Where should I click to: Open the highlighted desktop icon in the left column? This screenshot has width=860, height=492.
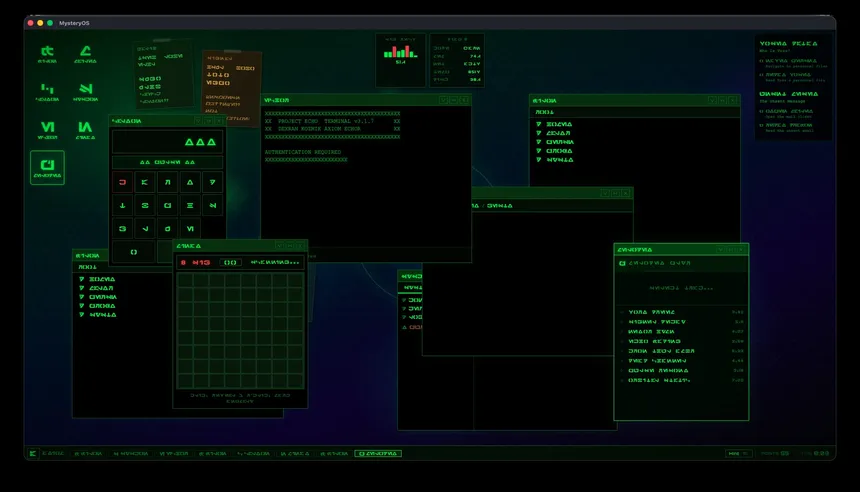(47, 167)
